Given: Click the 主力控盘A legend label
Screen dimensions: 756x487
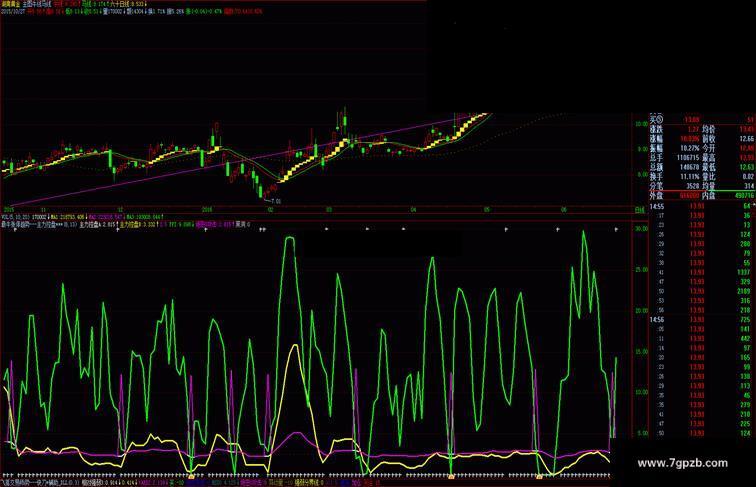Looking at the screenshot, I should click(x=91, y=225).
